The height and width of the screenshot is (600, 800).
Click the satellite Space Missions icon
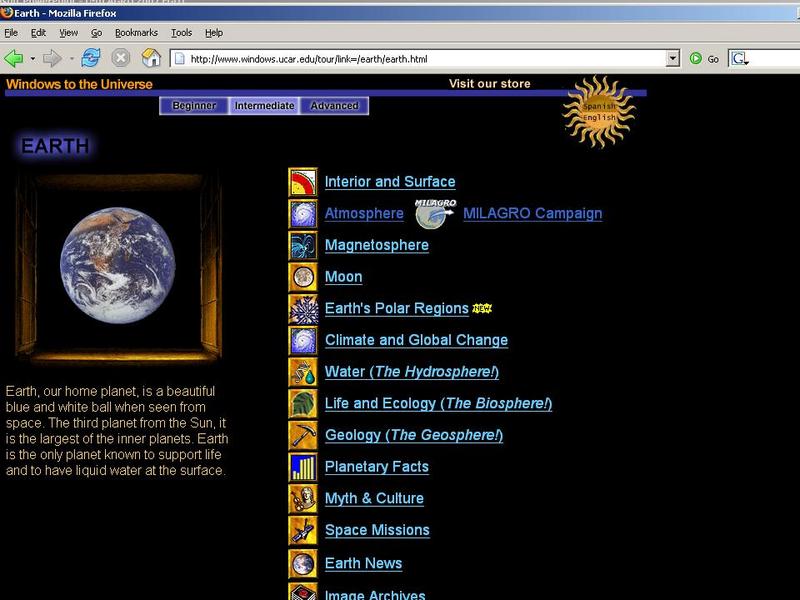point(303,531)
